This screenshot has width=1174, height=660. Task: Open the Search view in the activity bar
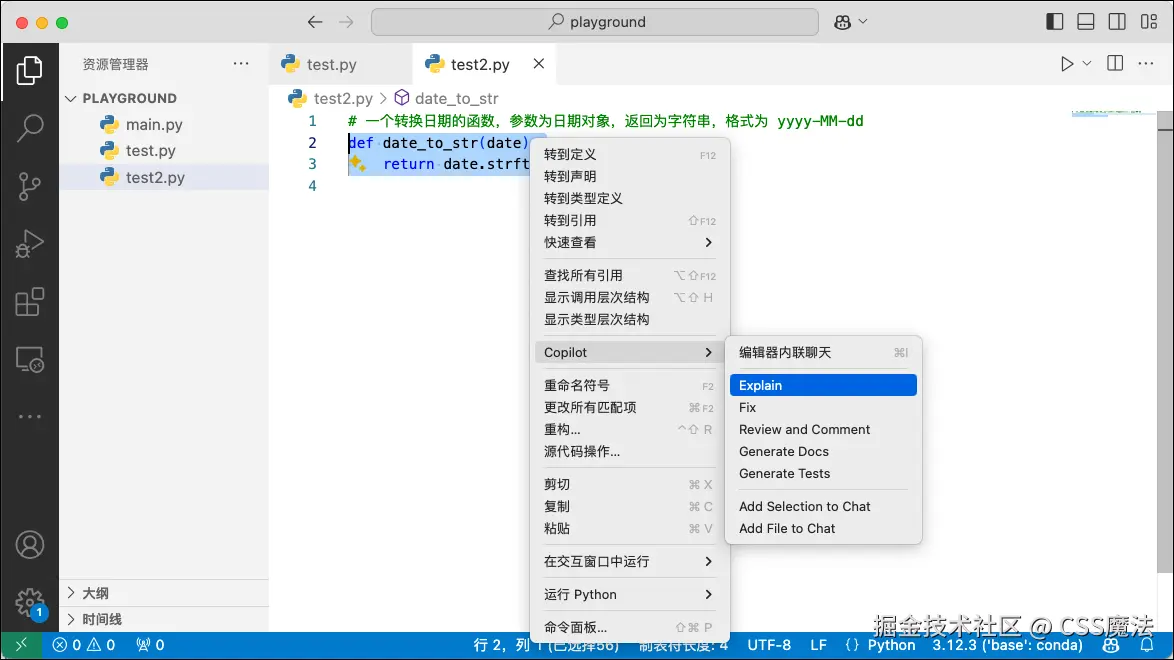coord(30,127)
